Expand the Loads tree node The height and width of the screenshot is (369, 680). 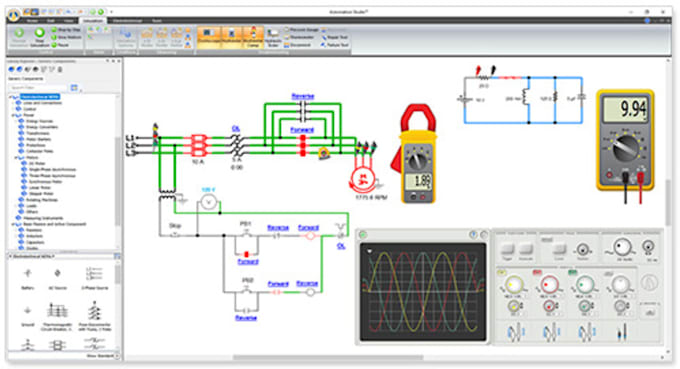[x=16, y=206]
